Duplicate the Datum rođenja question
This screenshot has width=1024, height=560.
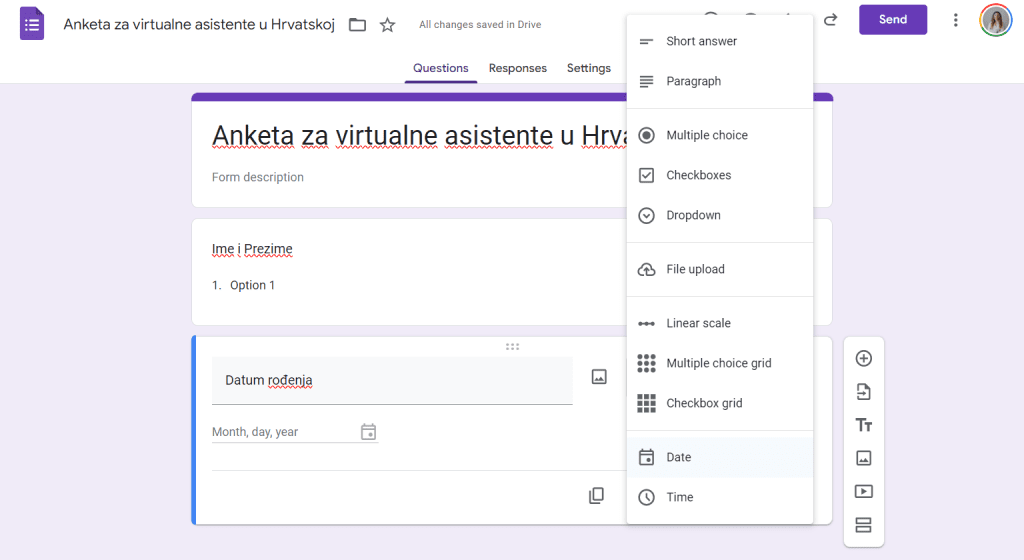596,496
